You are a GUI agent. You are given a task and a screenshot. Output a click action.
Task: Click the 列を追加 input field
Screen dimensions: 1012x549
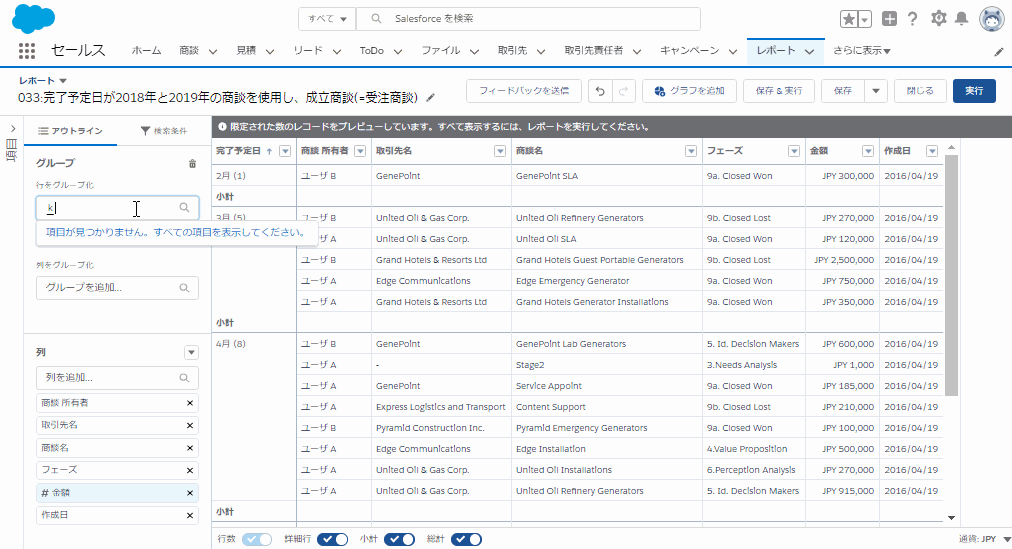pyautogui.click(x=117, y=378)
